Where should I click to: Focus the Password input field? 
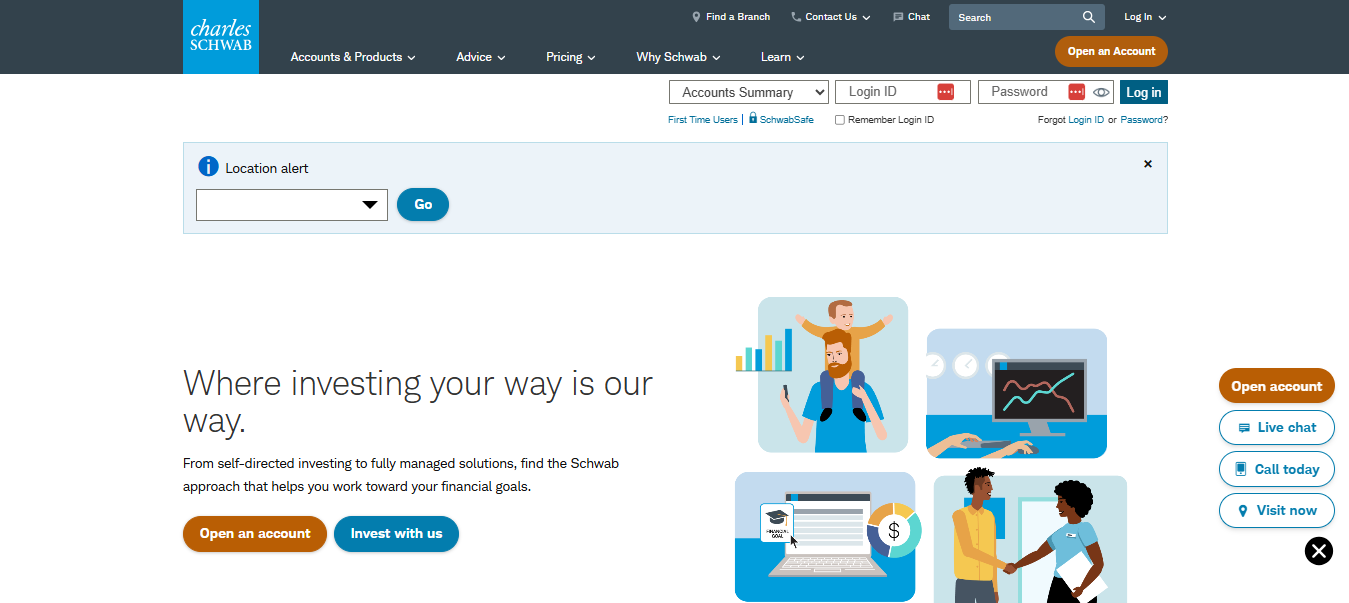pyautogui.click(x=1044, y=92)
